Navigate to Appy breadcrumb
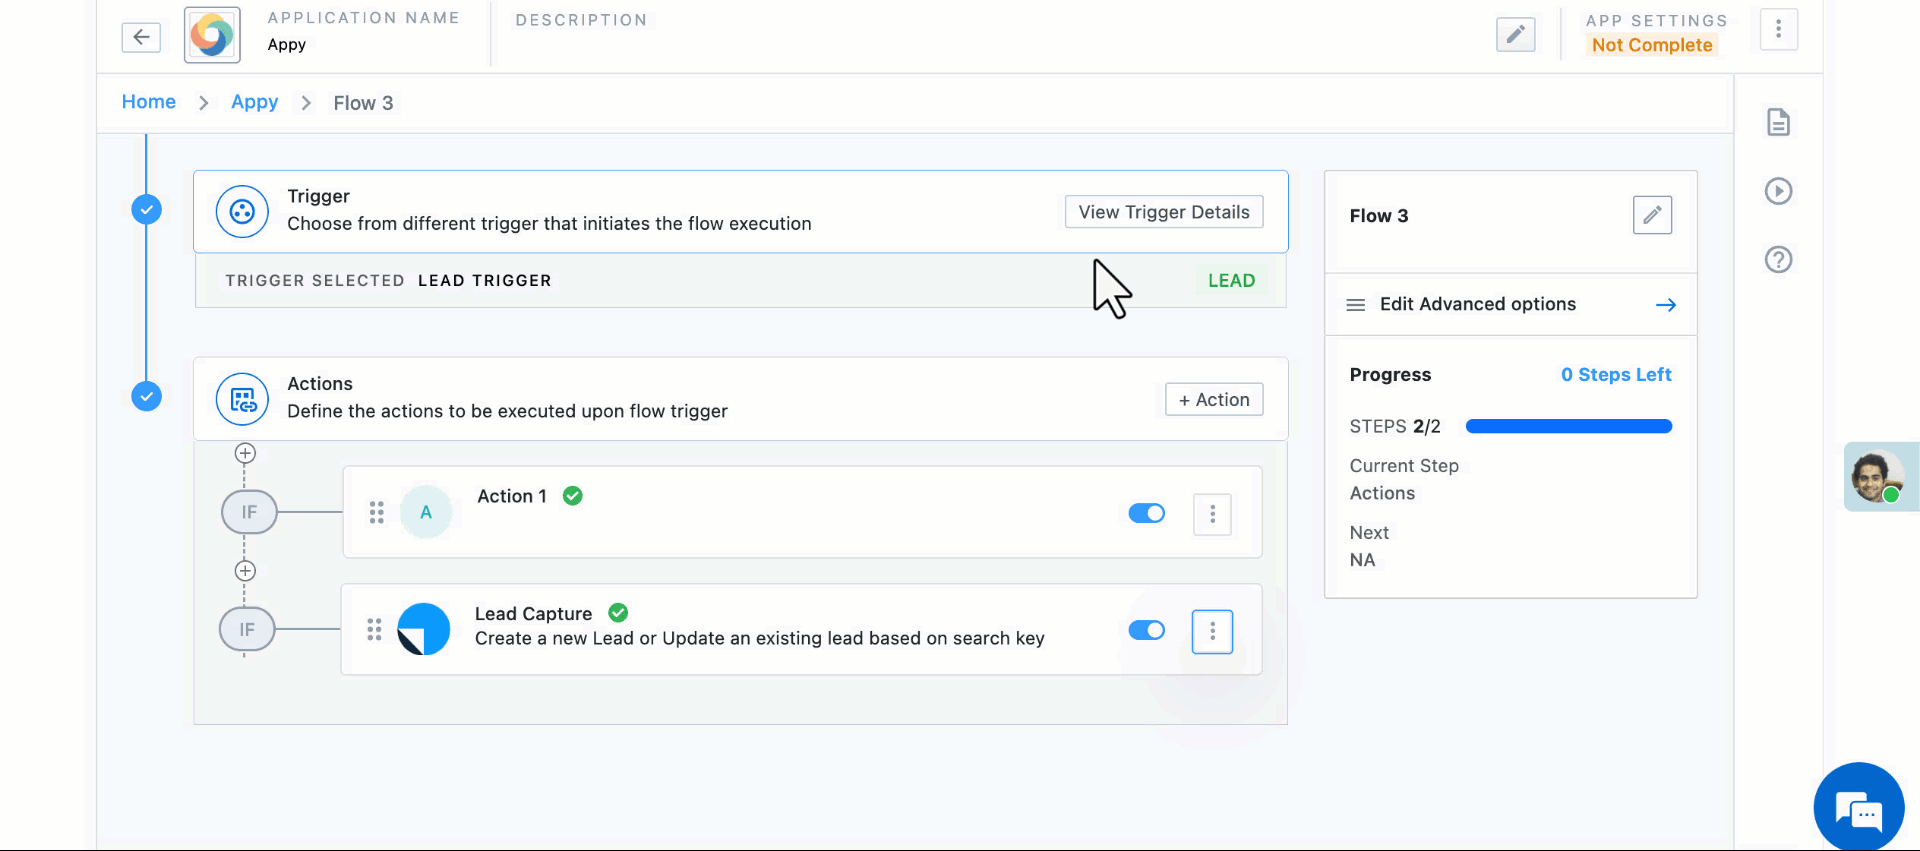1920x851 pixels. point(254,102)
